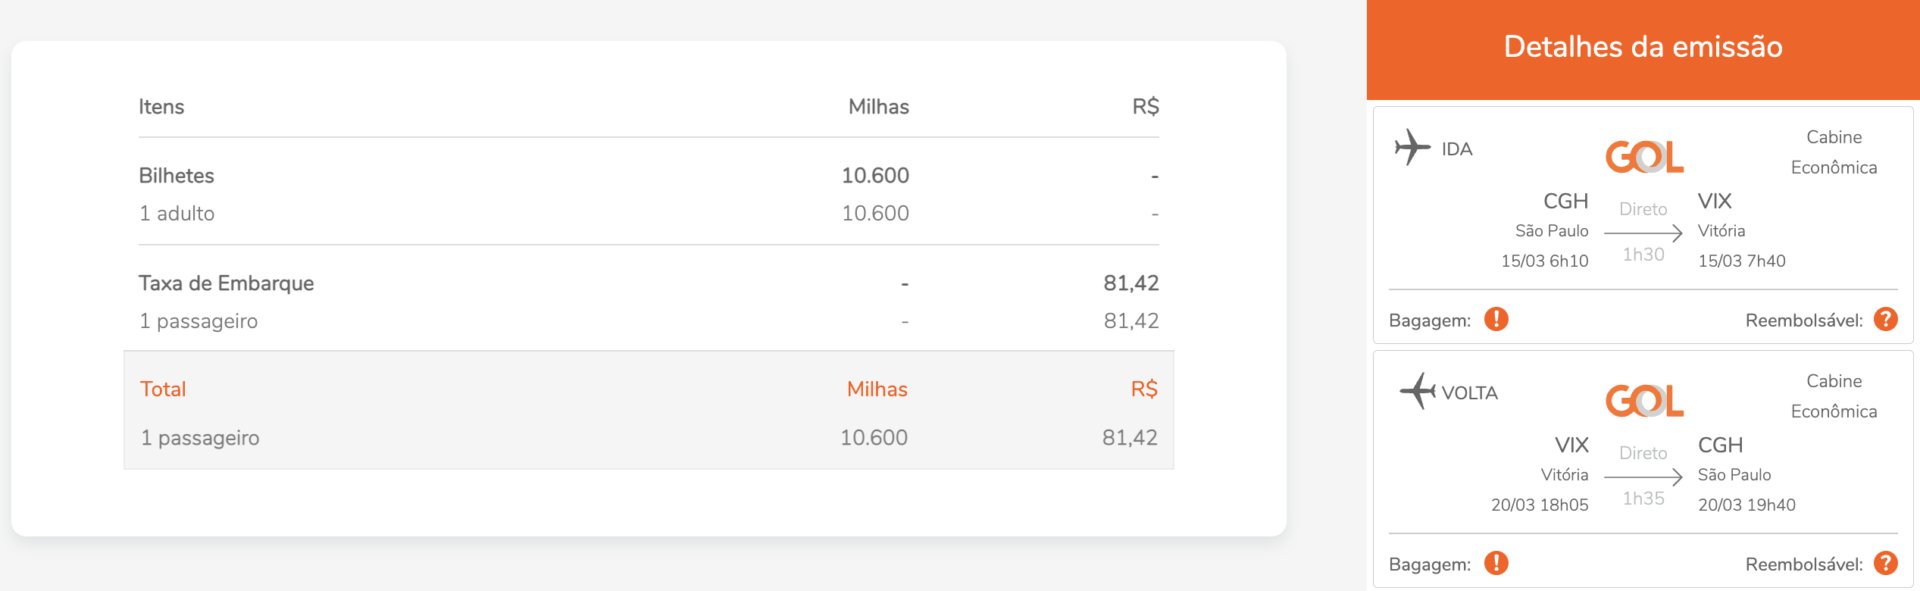Select the Bilhetes row label
This screenshot has width=1920, height=591.
pos(176,175)
